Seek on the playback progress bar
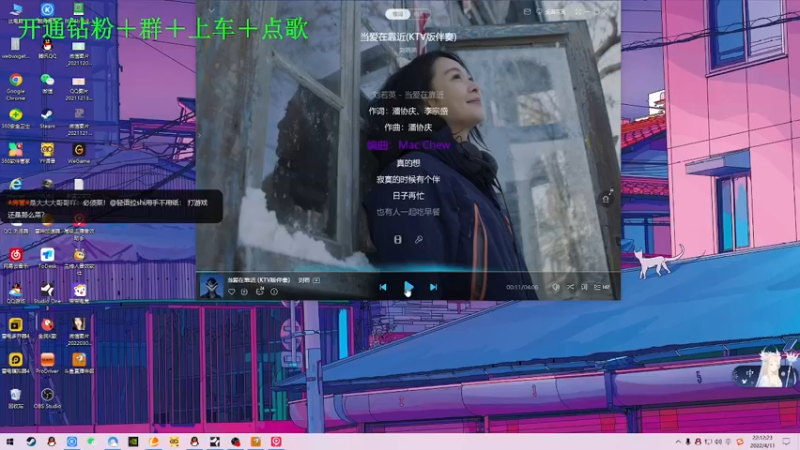 point(408,271)
